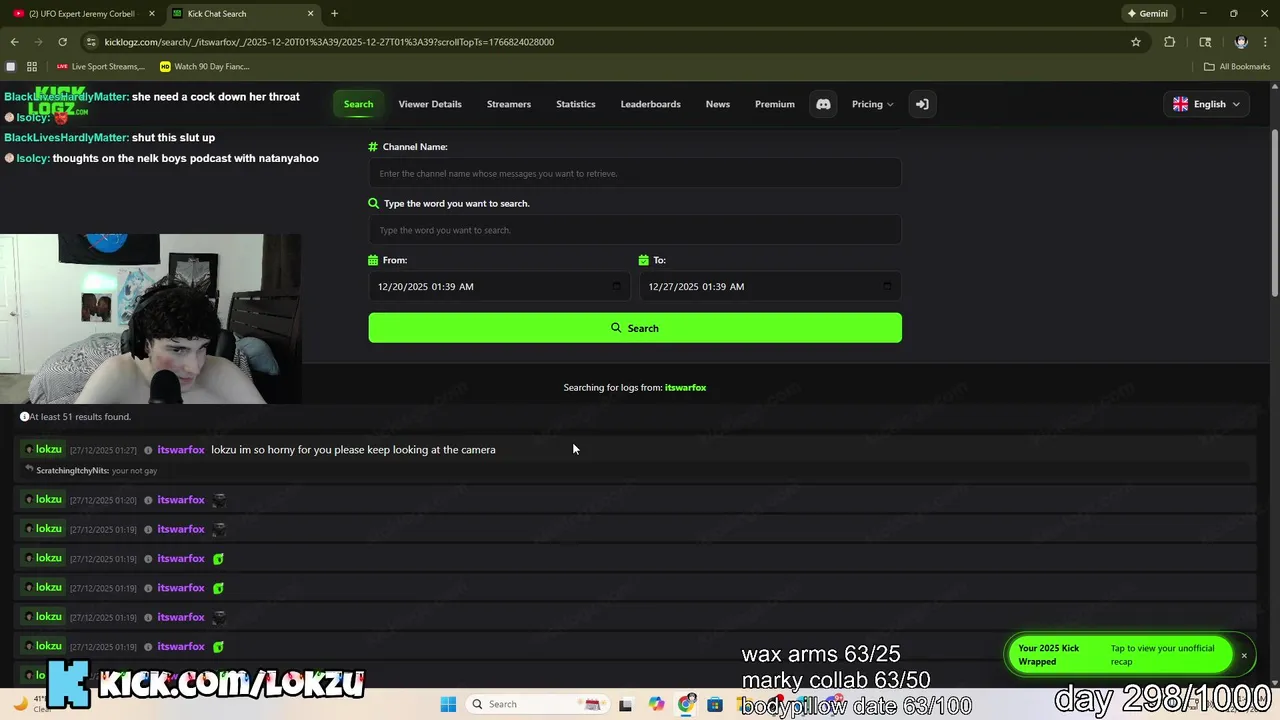Click ScratchingItchyNits reply 'your not gay'
Screen dimensions: 1280x720
click(x=97, y=471)
